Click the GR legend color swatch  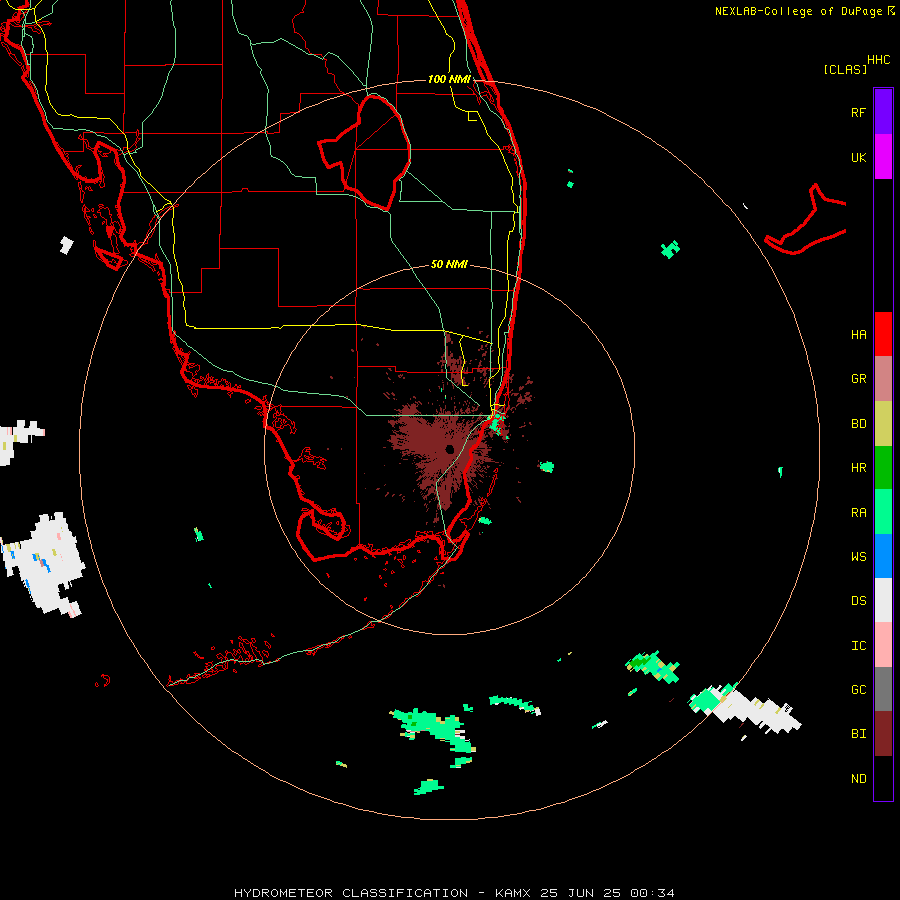(883, 379)
